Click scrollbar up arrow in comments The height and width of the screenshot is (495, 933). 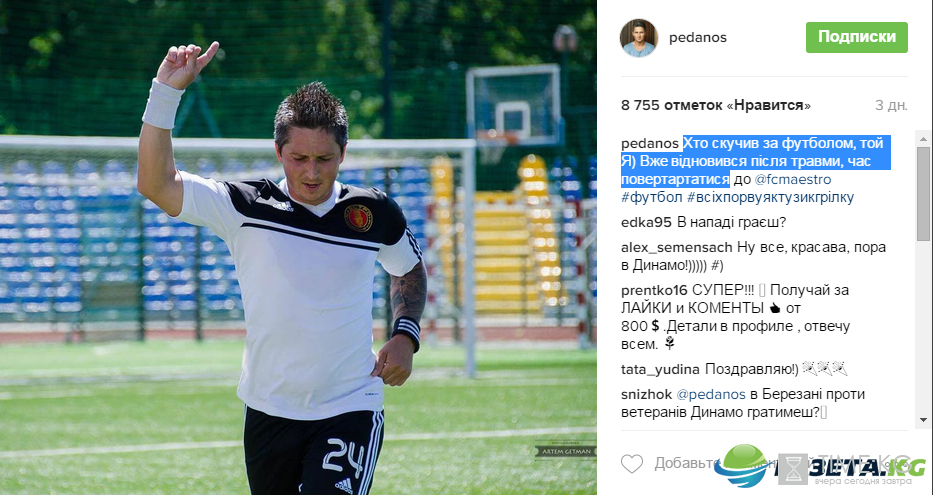pyautogui.click(x=923, y=139)
